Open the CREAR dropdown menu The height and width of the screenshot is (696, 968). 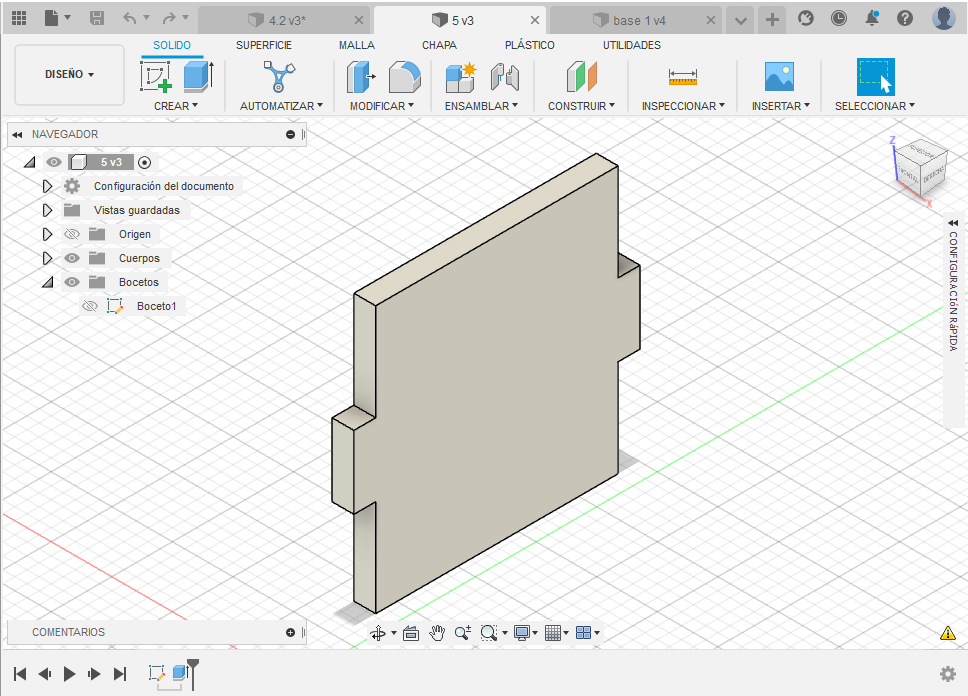point(176,106)
